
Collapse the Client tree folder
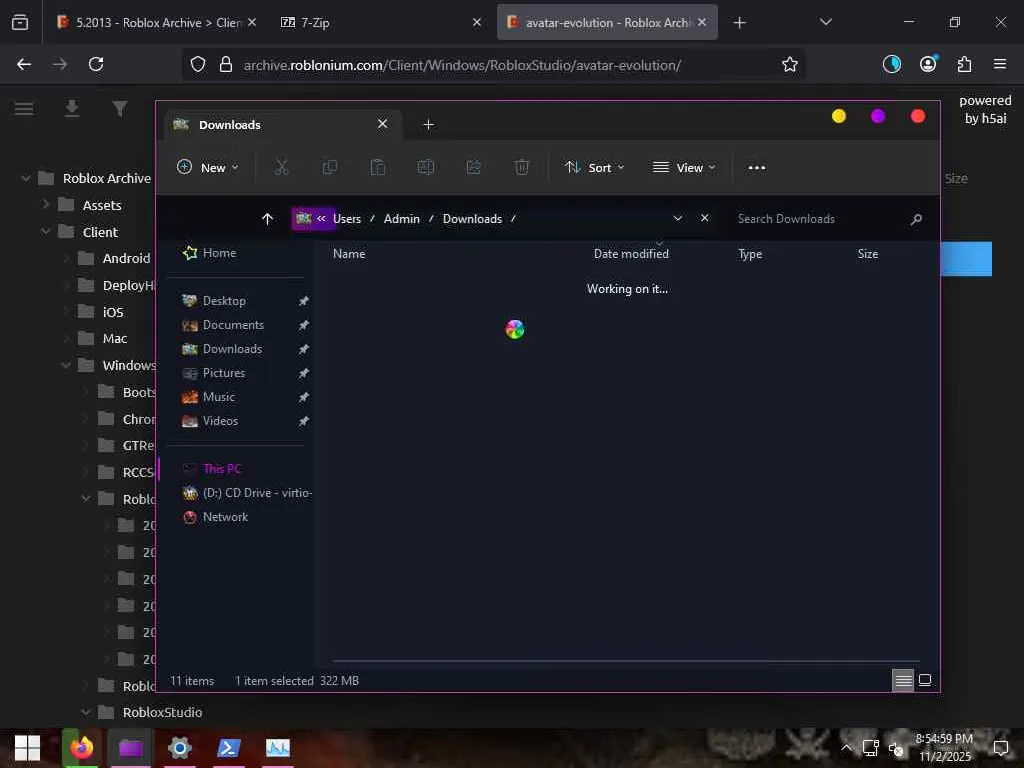pyautogui.click(x=46, y=231)
